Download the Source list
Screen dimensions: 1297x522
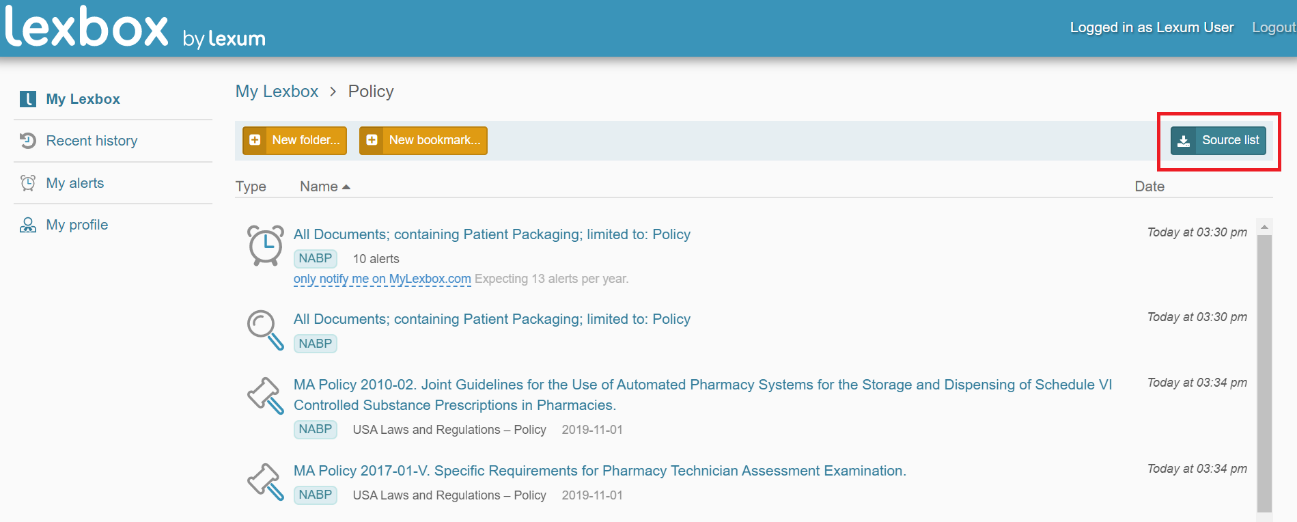[1218, 140]
